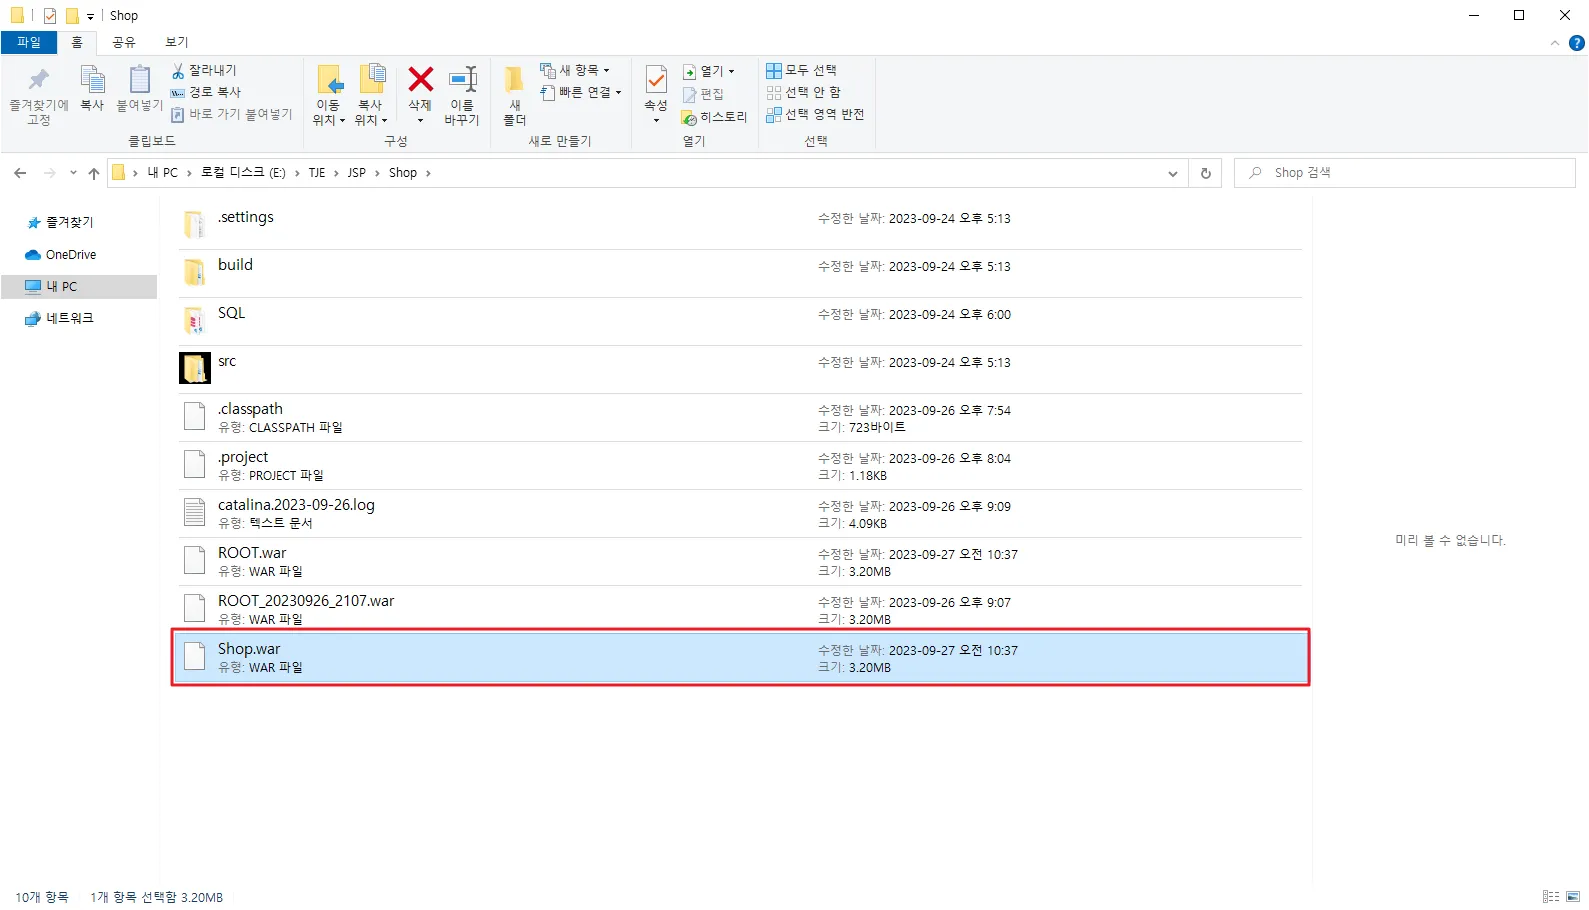Click the Forward navigation arrow
1589x910 pixels.
pyautogui.click(x=49, y=173)
